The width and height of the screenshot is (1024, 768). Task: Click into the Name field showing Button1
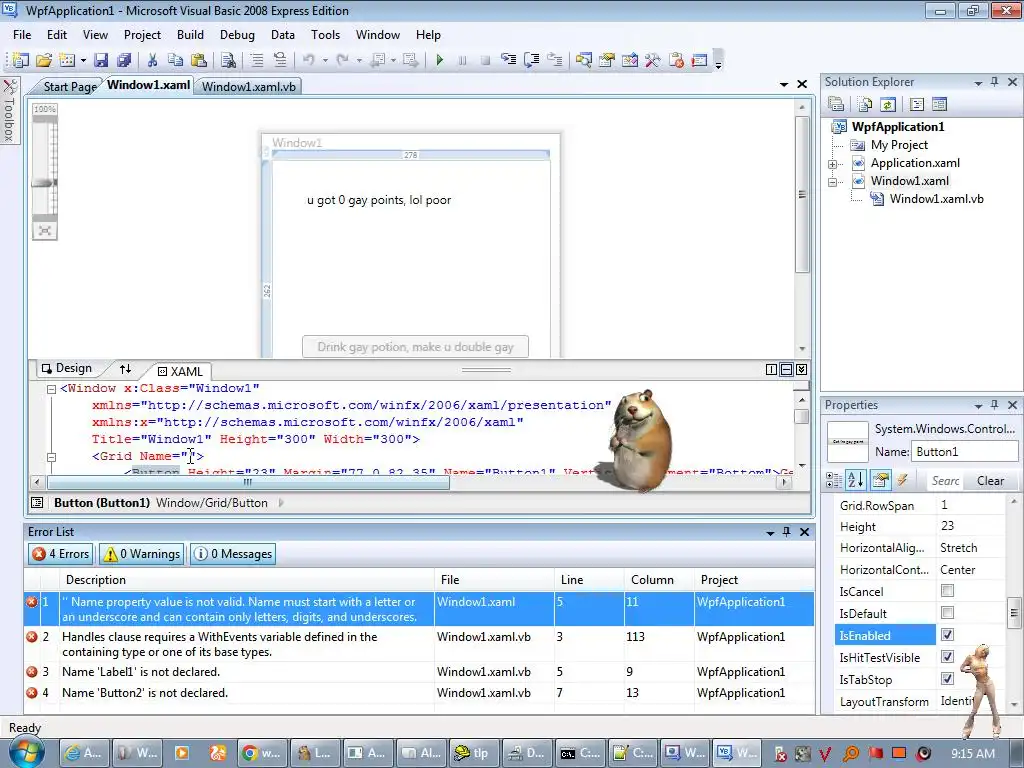pyautogui.click(x=964, y=451)
